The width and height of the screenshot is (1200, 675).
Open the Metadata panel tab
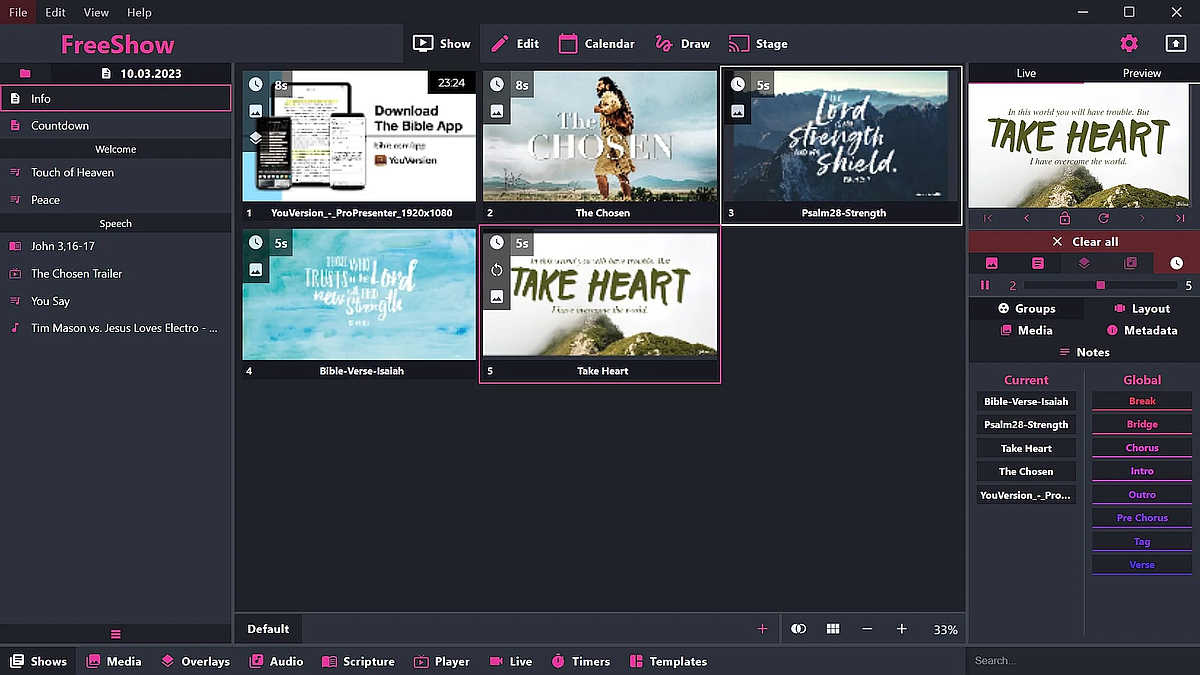(1141, 330)
